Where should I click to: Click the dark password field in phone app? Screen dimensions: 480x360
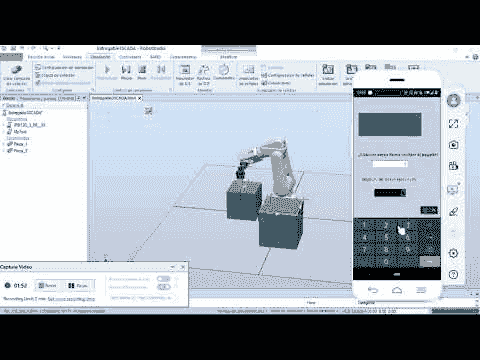(390, 193)
